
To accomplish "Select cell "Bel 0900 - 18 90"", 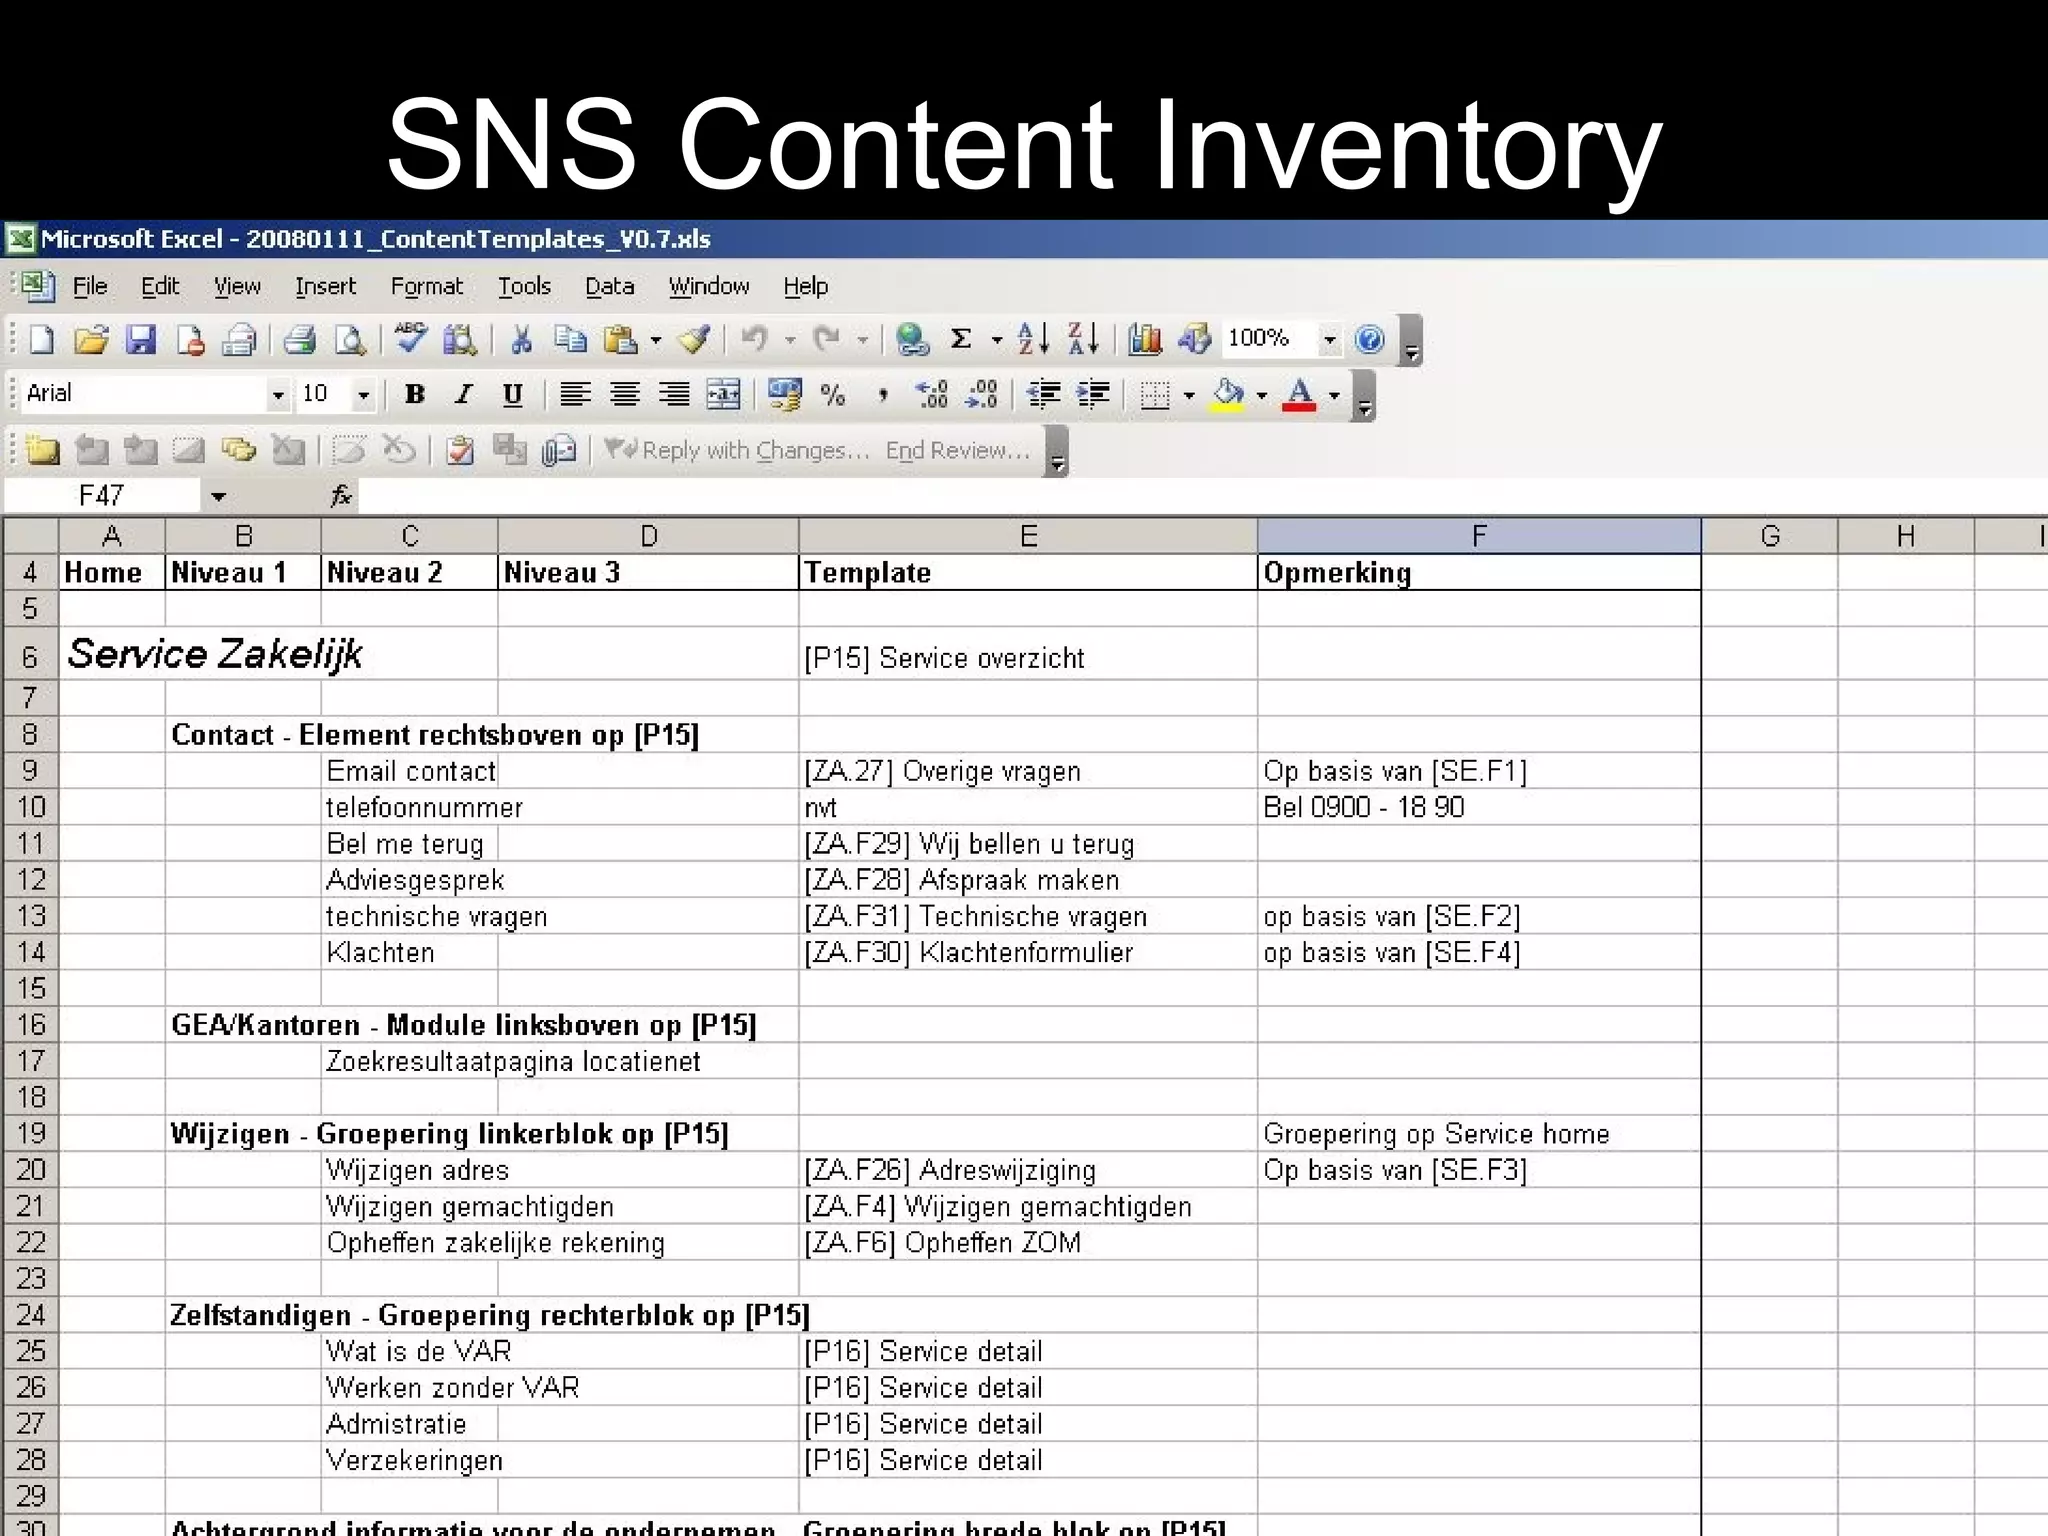I will tap(1479, 808).
